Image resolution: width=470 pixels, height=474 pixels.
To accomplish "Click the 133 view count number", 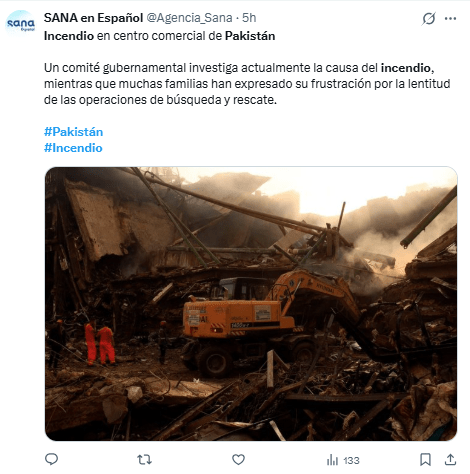I will point(351,461).
